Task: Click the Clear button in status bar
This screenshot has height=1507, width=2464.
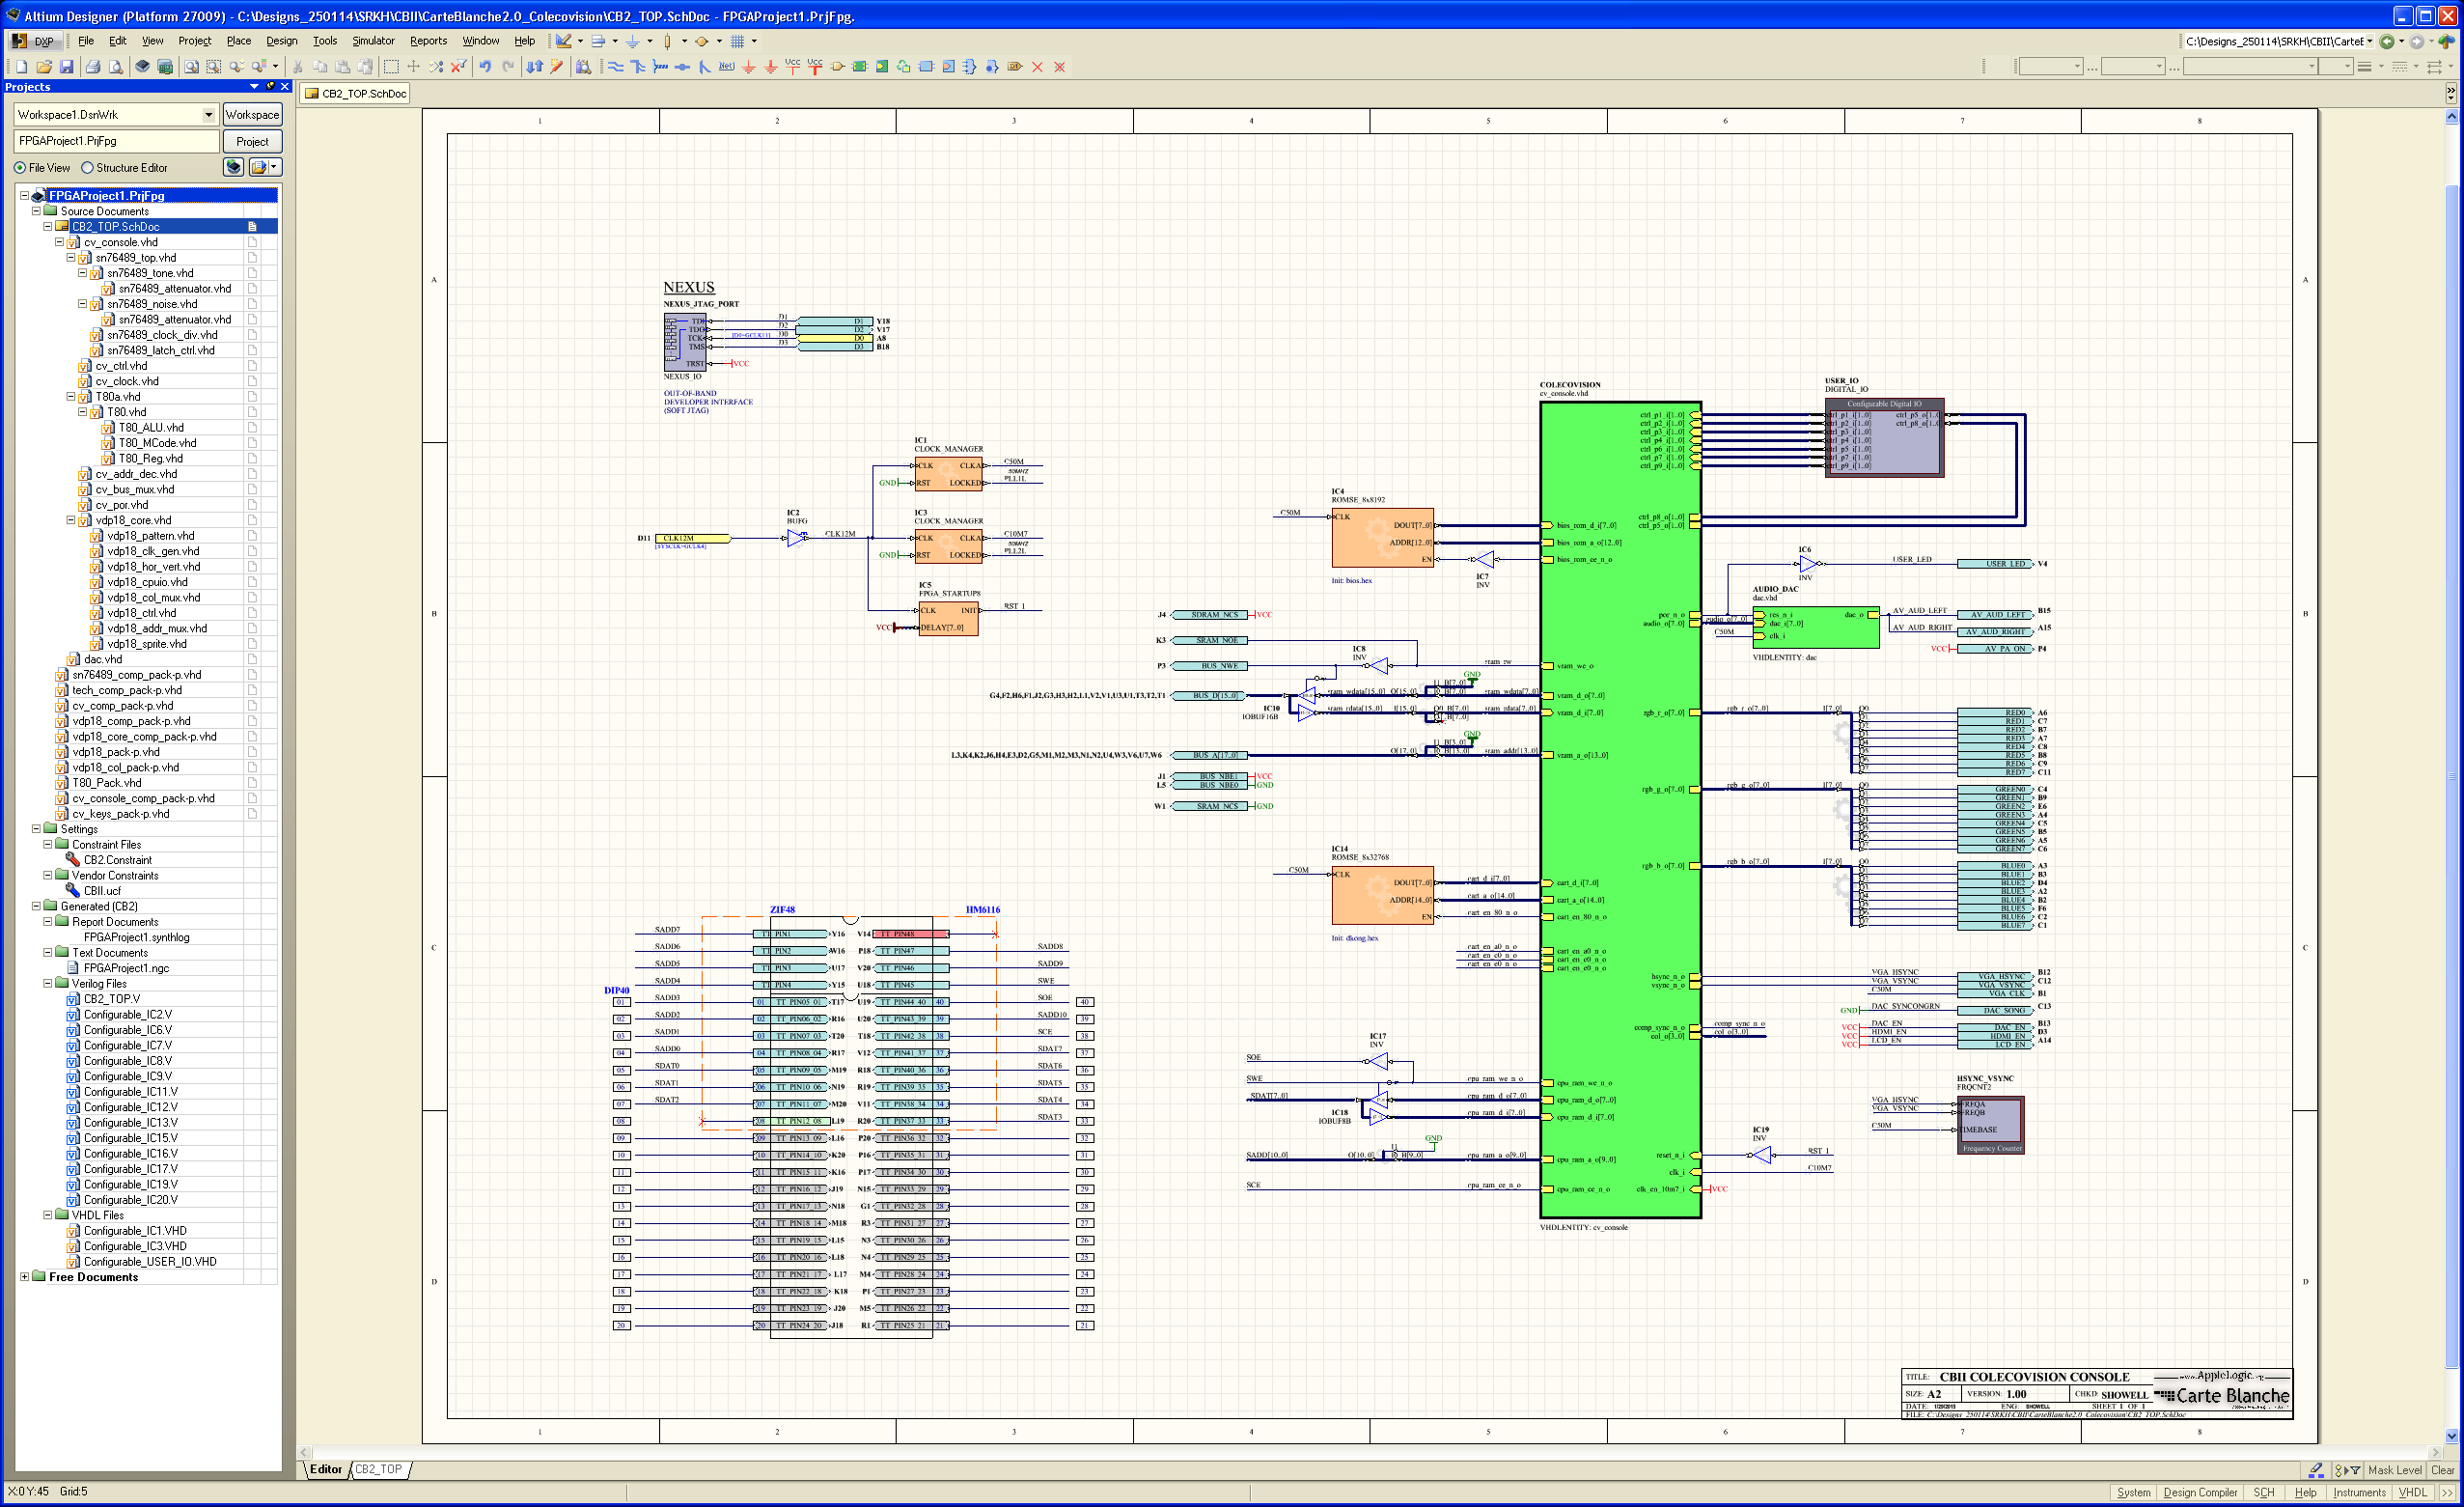Action: click(2442, 1470)
